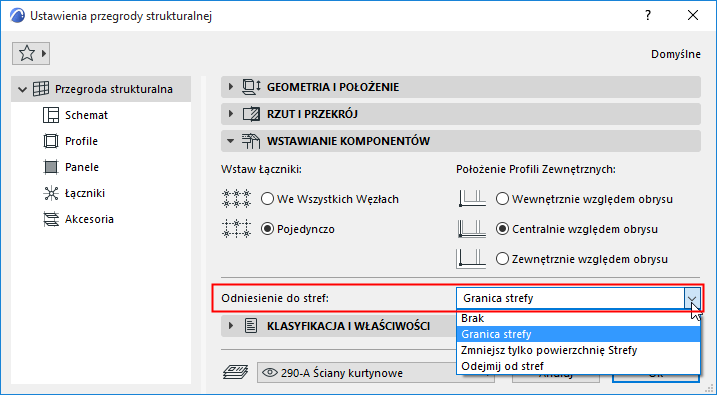
Task: Open the Panele settings page
Action: (82, 167)
